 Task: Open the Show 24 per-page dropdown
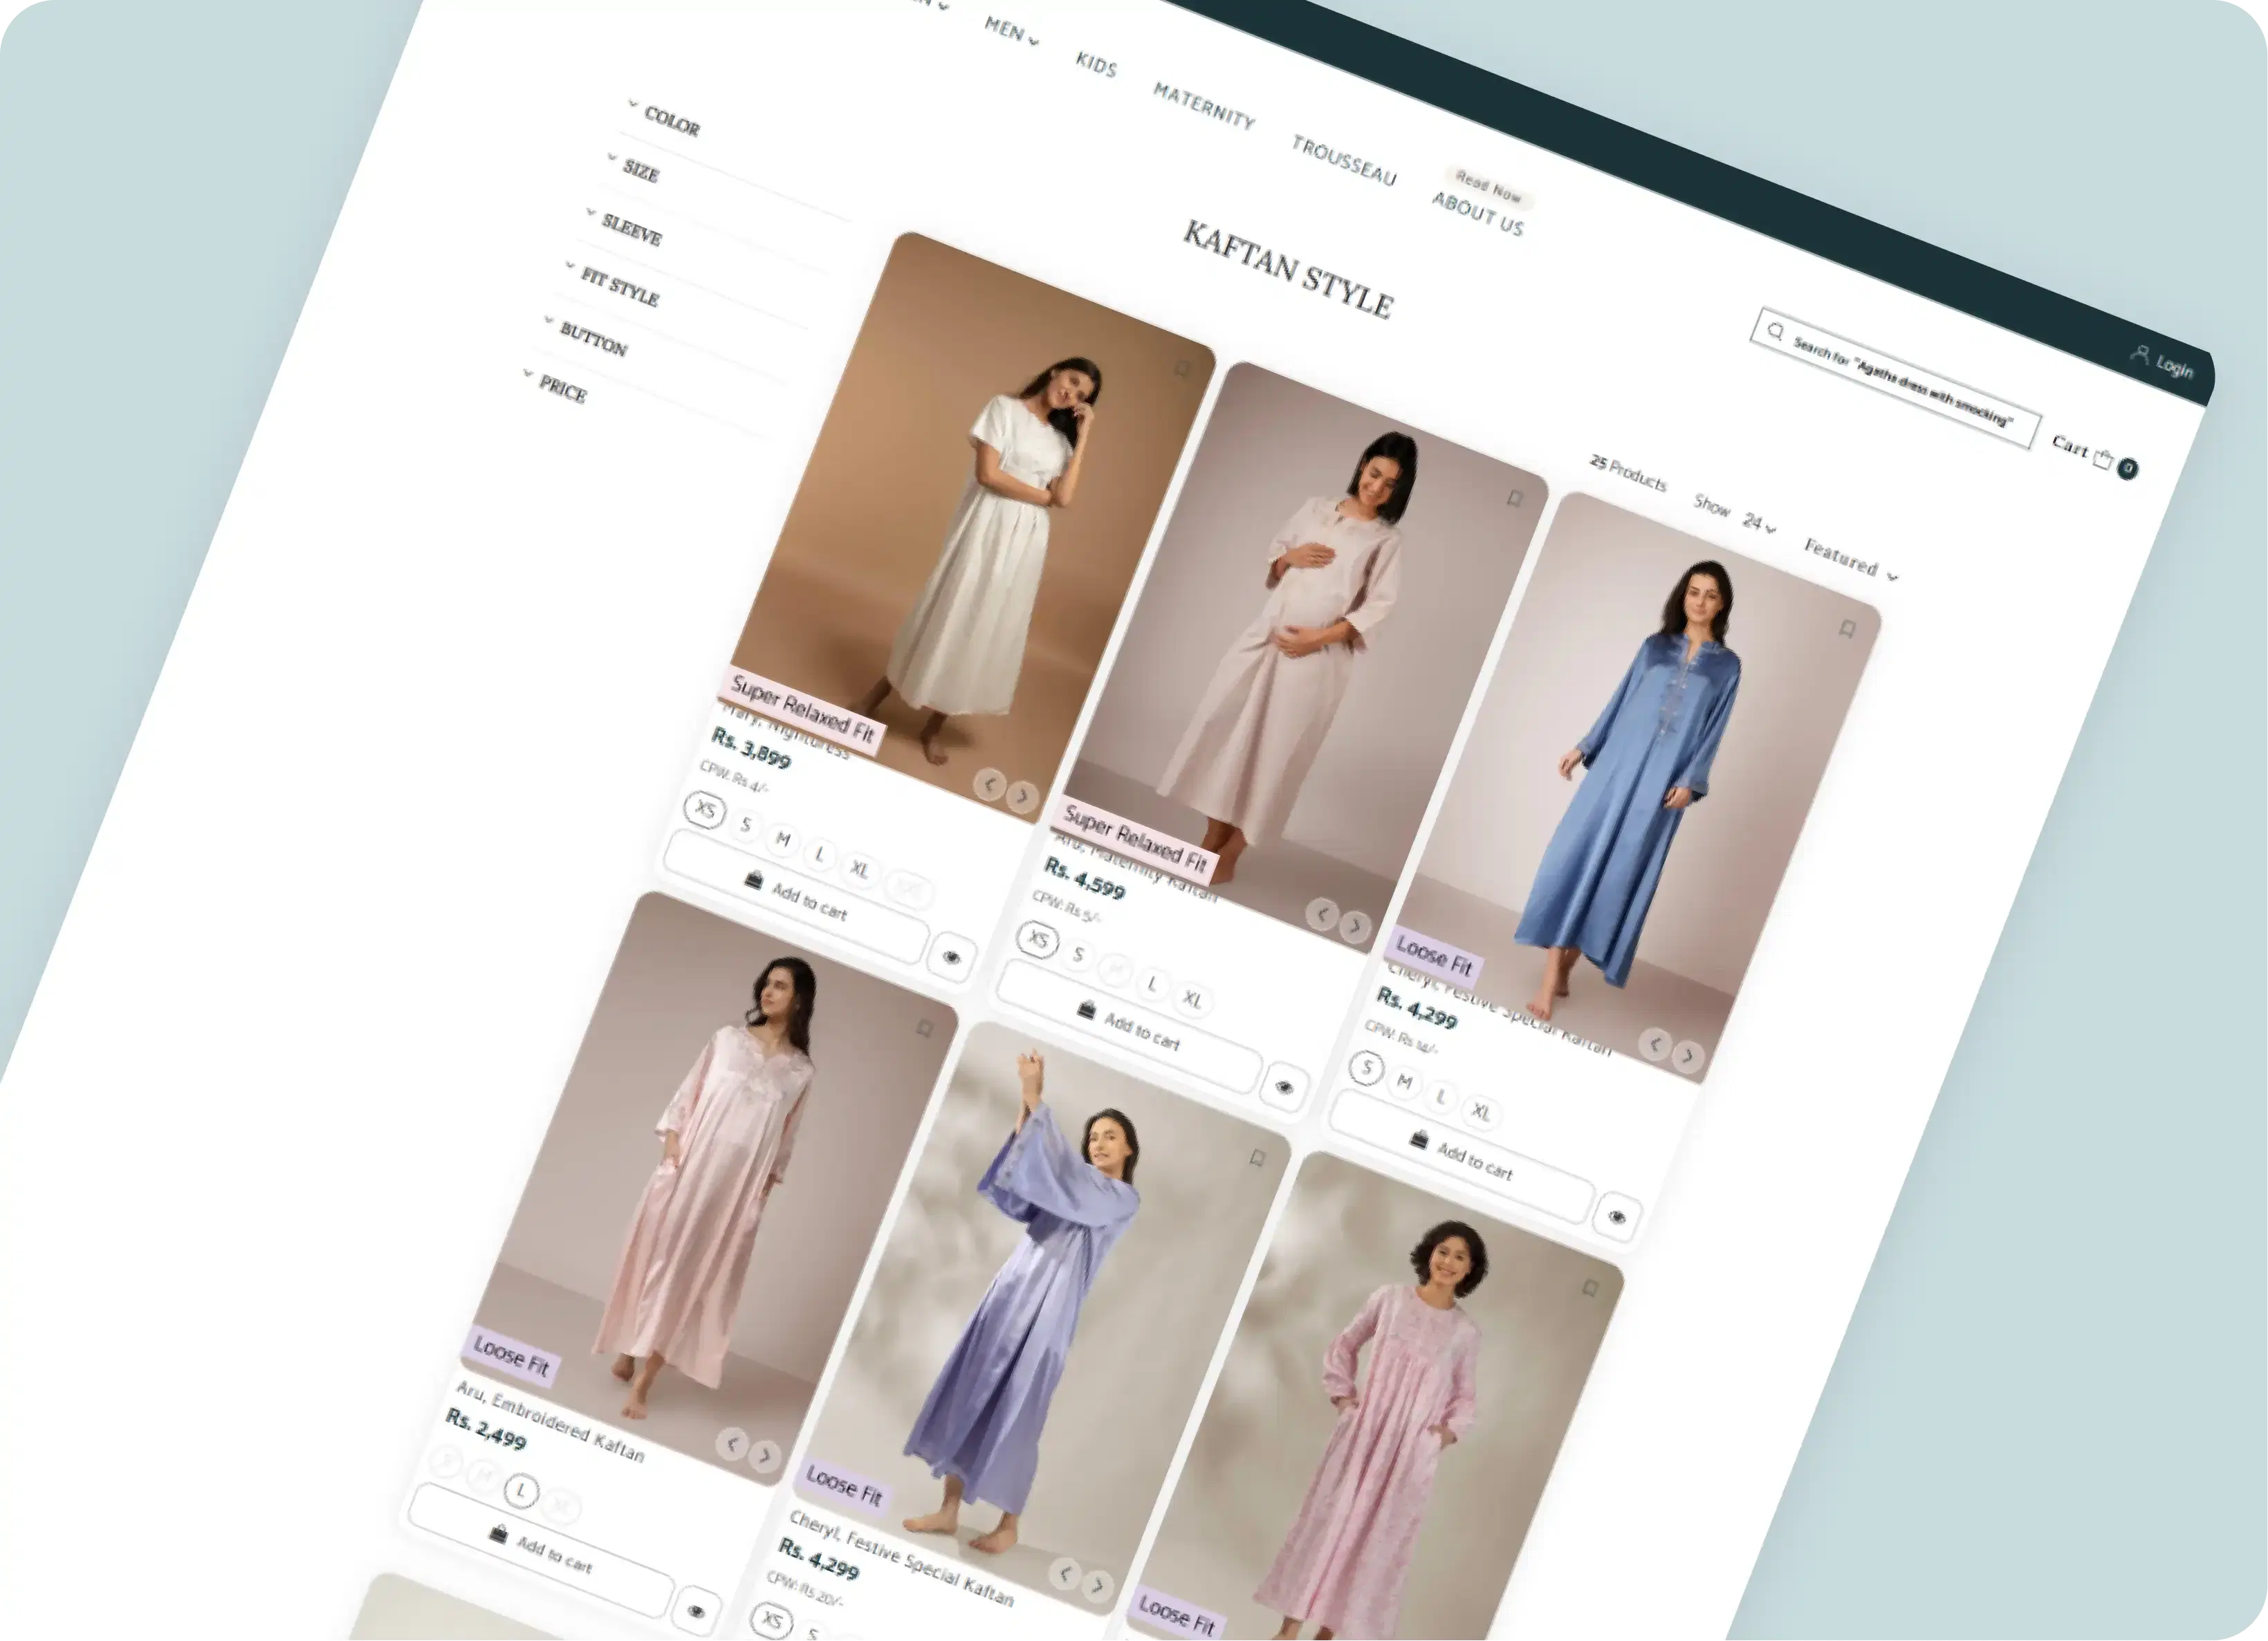1758,524
